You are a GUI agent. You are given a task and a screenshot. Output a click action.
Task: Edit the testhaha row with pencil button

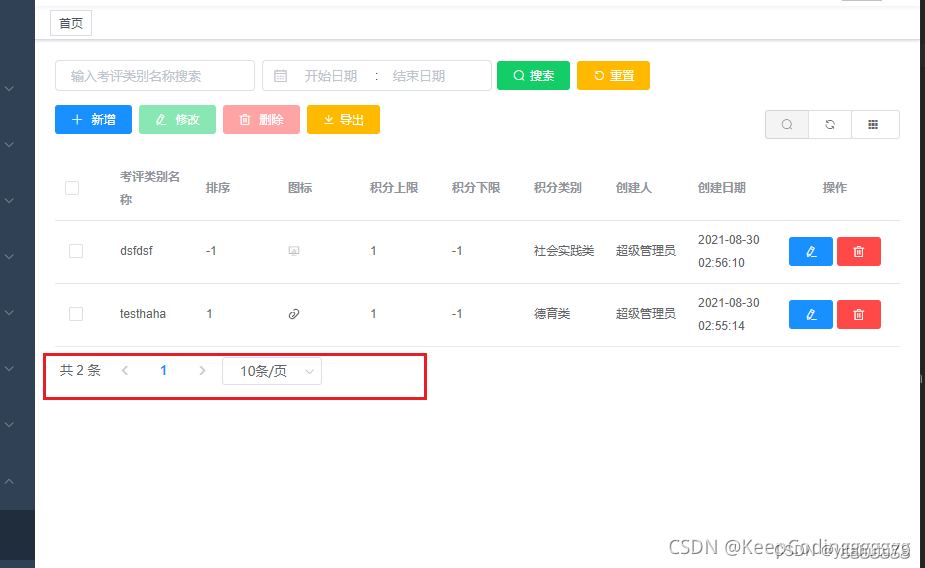click(811, 314)
